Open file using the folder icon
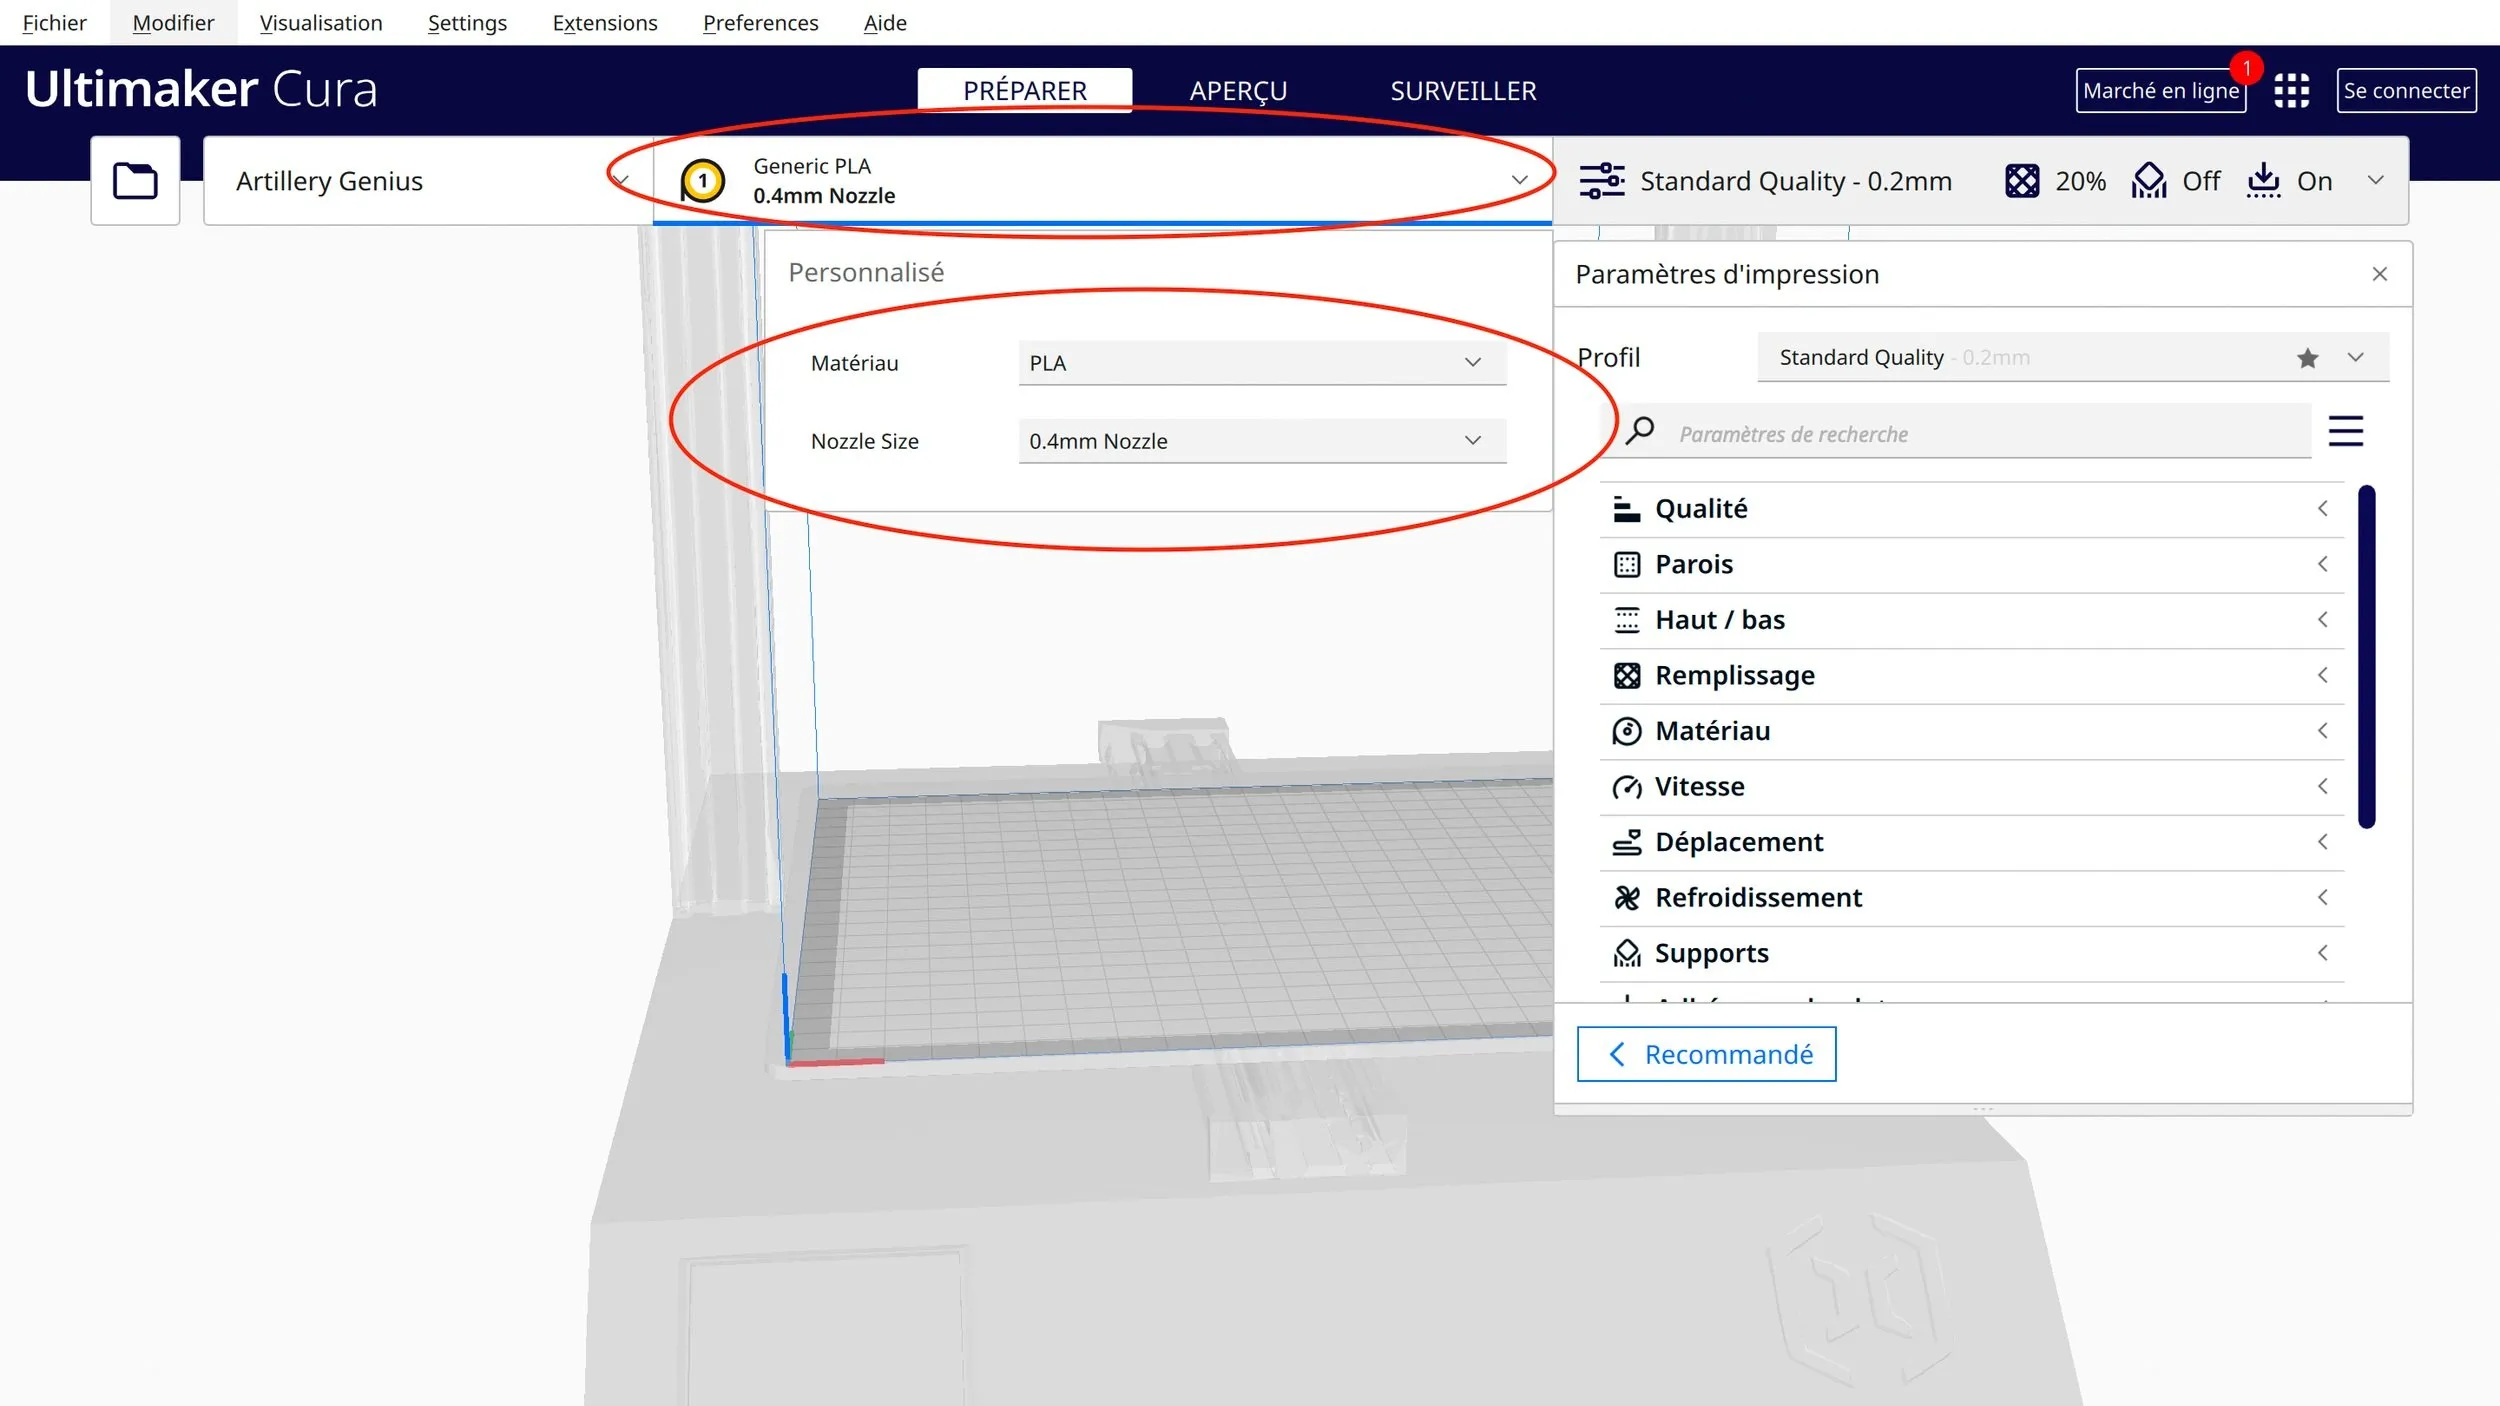This screenshot has height=1406, width=2500. click(135, 181)
